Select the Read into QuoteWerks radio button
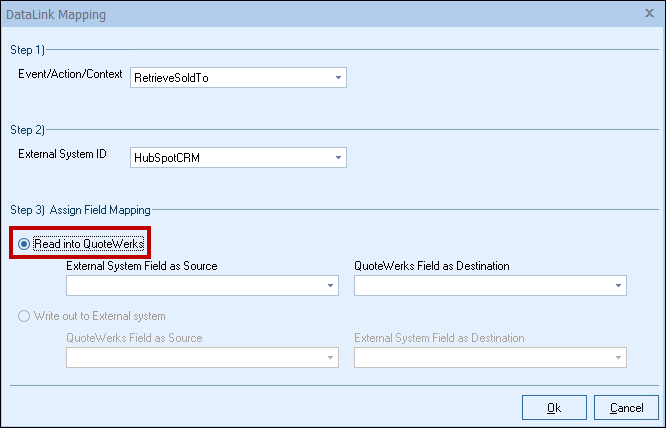The width and height of the screenshot is (666, 428). click(25, 243)
